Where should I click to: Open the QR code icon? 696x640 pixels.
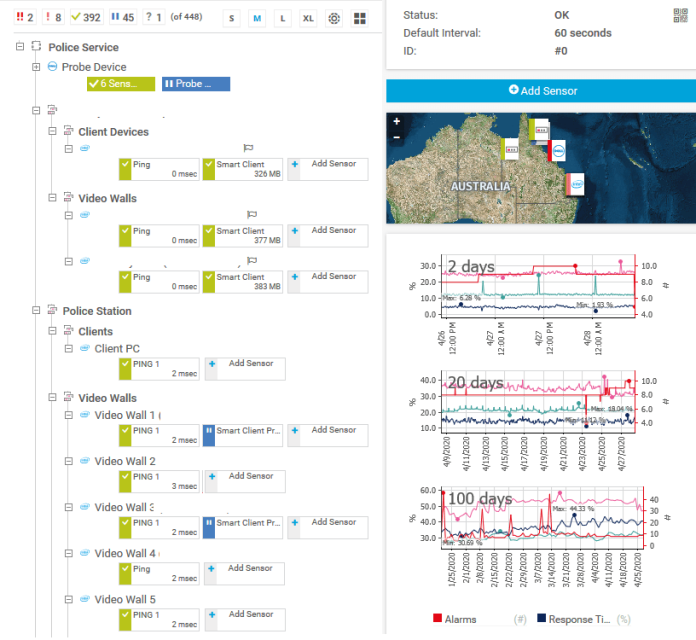coord(682,15)
